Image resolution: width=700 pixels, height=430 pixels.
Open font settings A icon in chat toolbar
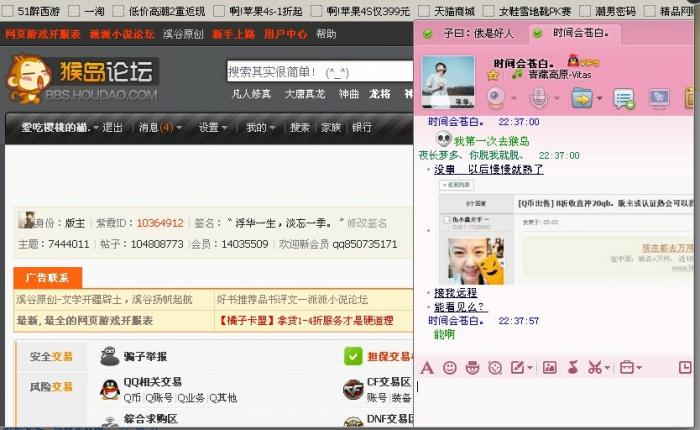427,368
